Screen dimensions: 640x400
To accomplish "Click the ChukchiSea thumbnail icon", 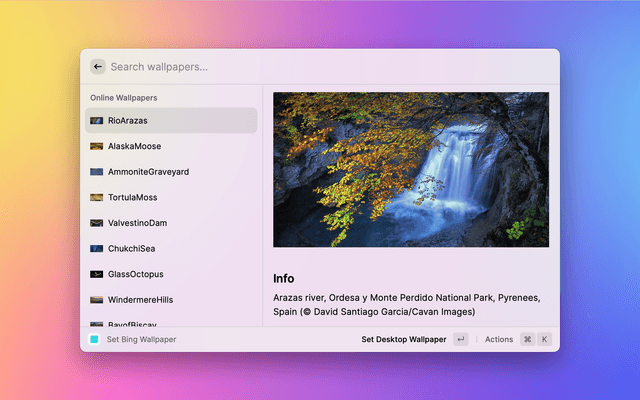I will click(97, 248).
